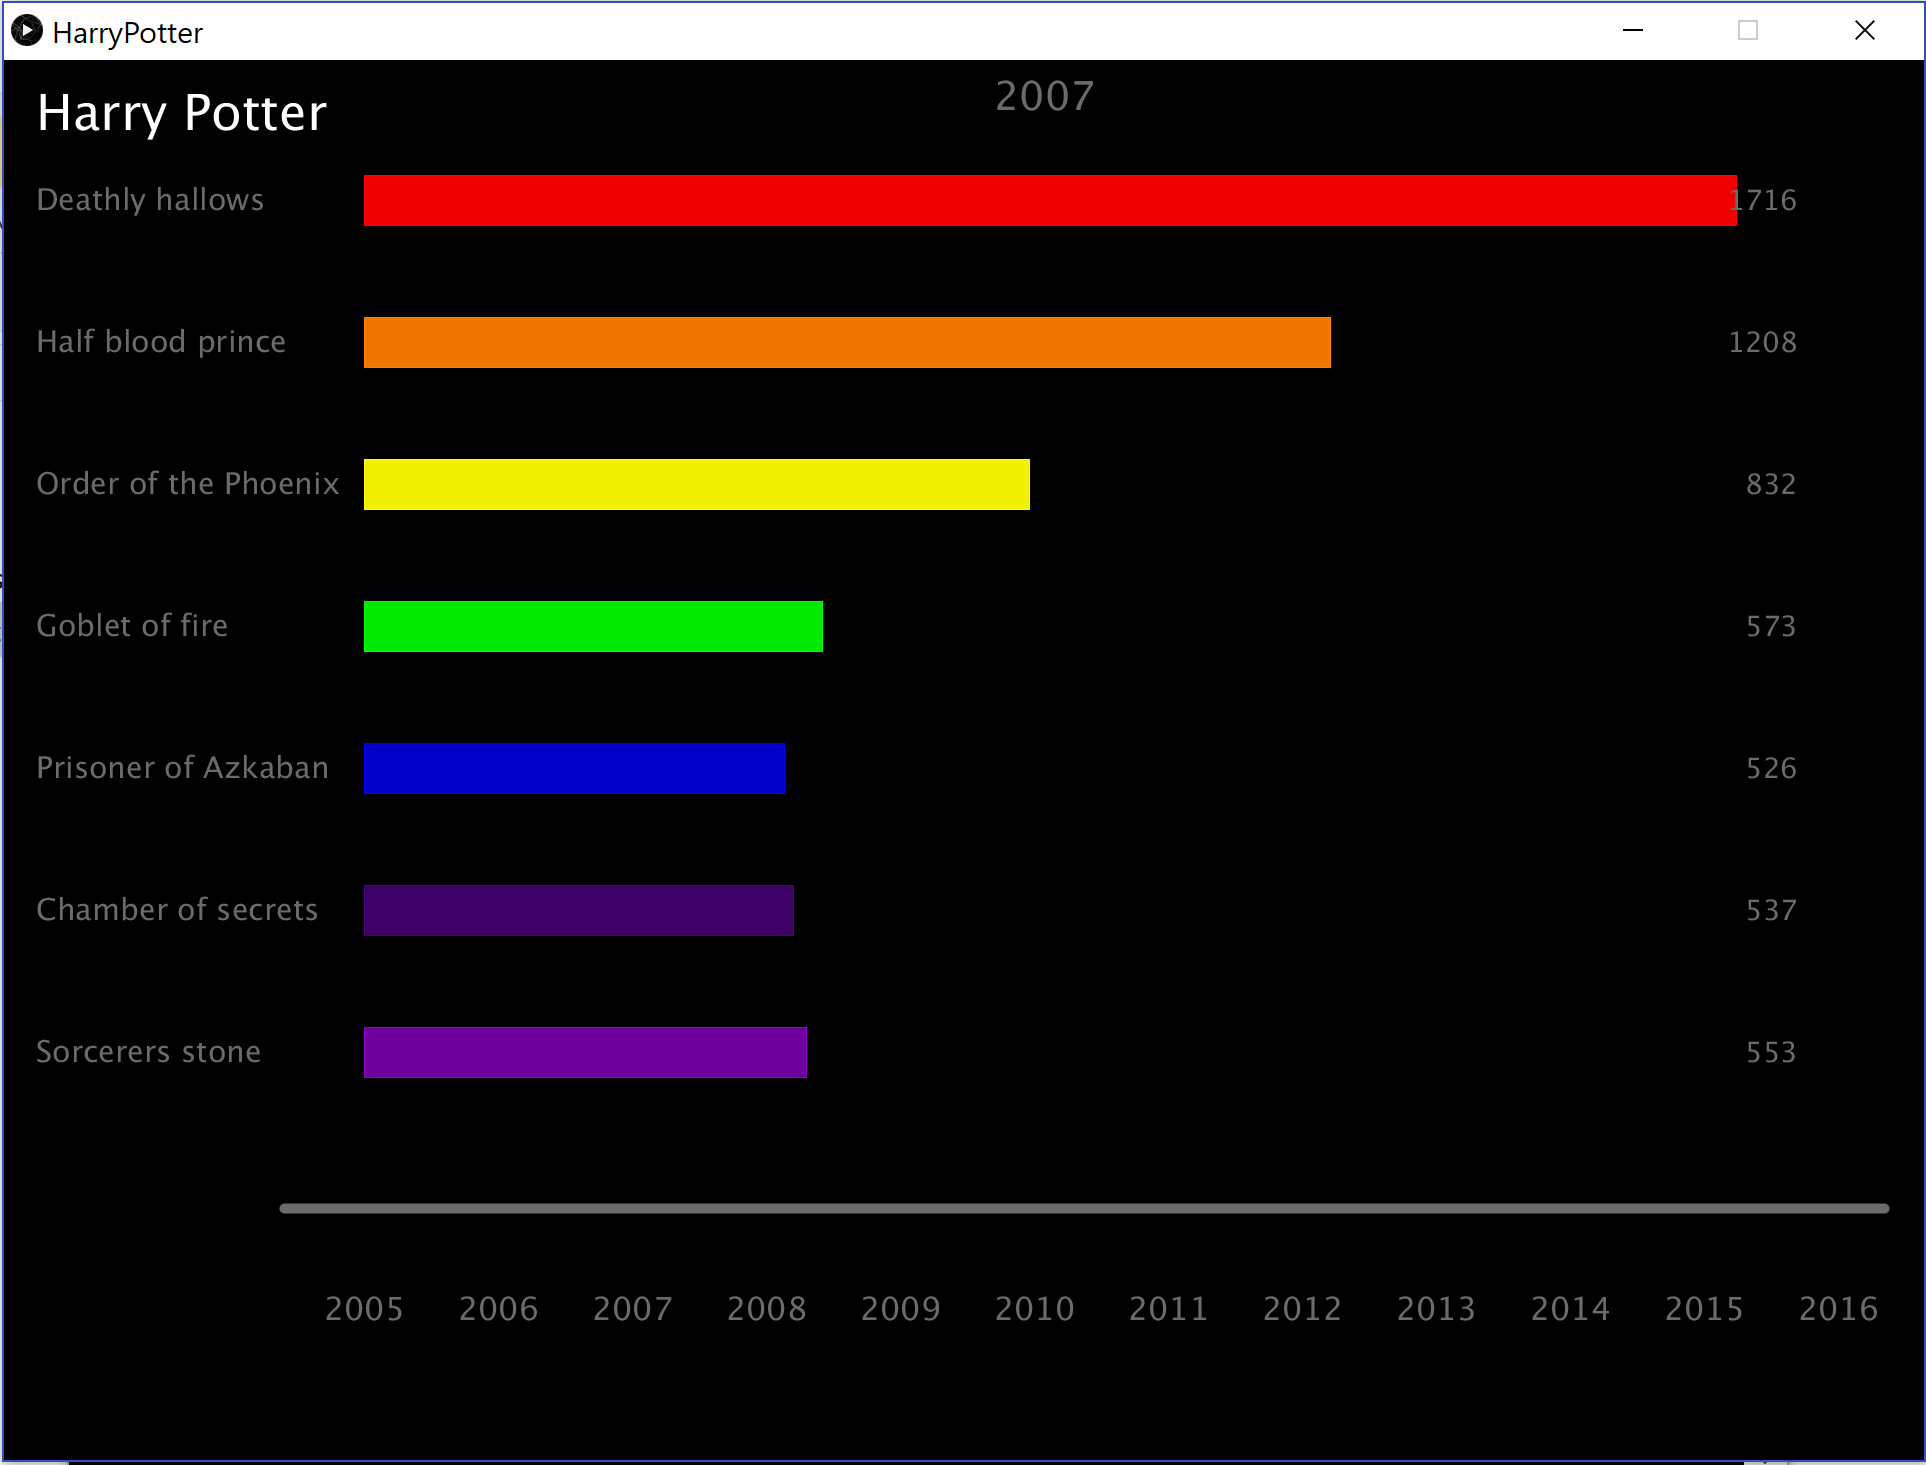Jump to year 2010 on timeline
The height and width of the screenshot is (1465, 1926).
point(1034,1309)
